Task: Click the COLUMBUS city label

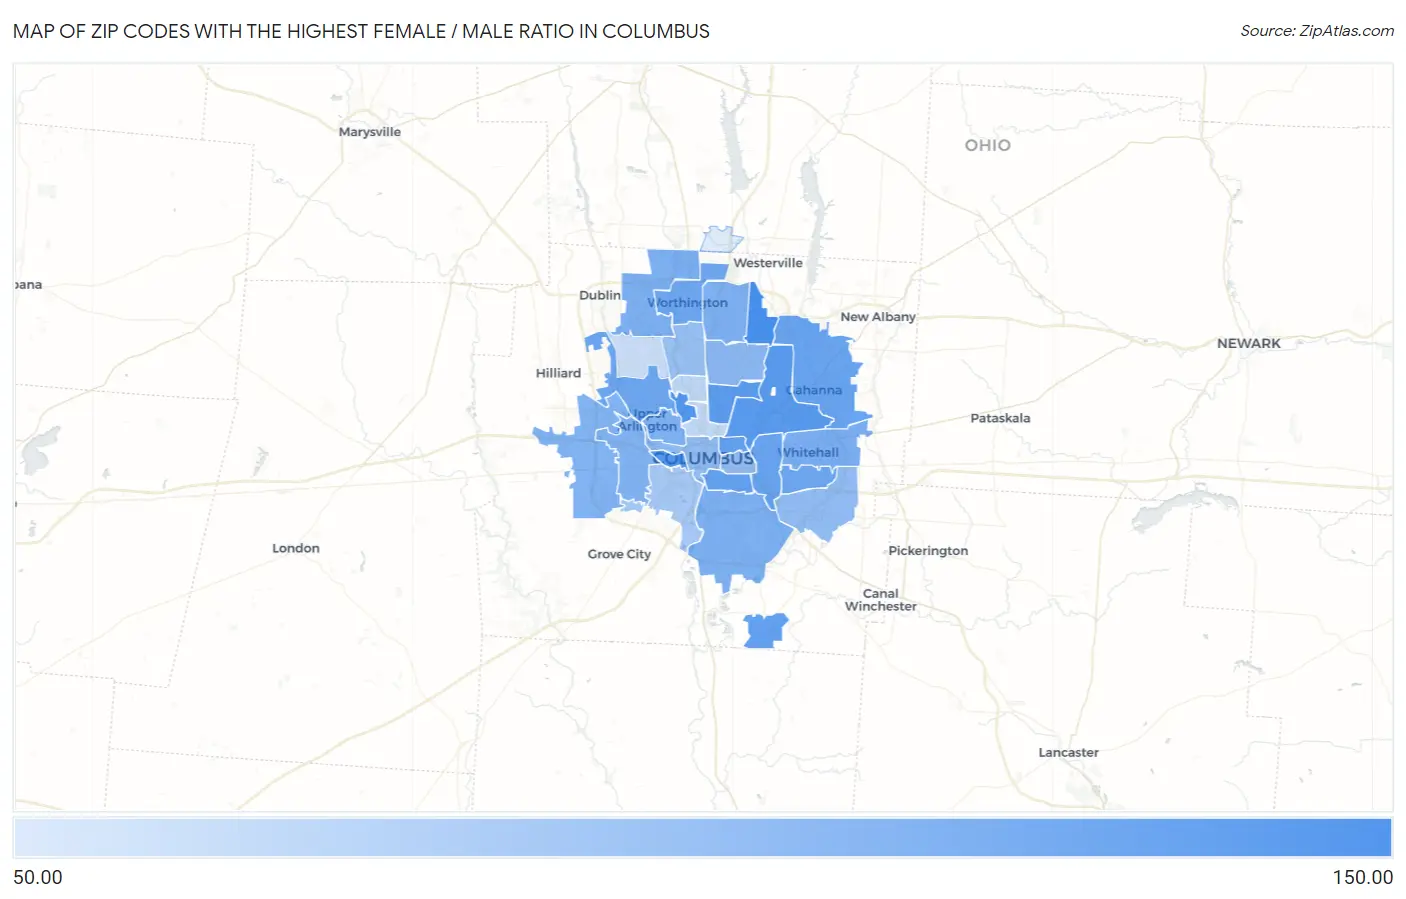Action: point(703,458)
